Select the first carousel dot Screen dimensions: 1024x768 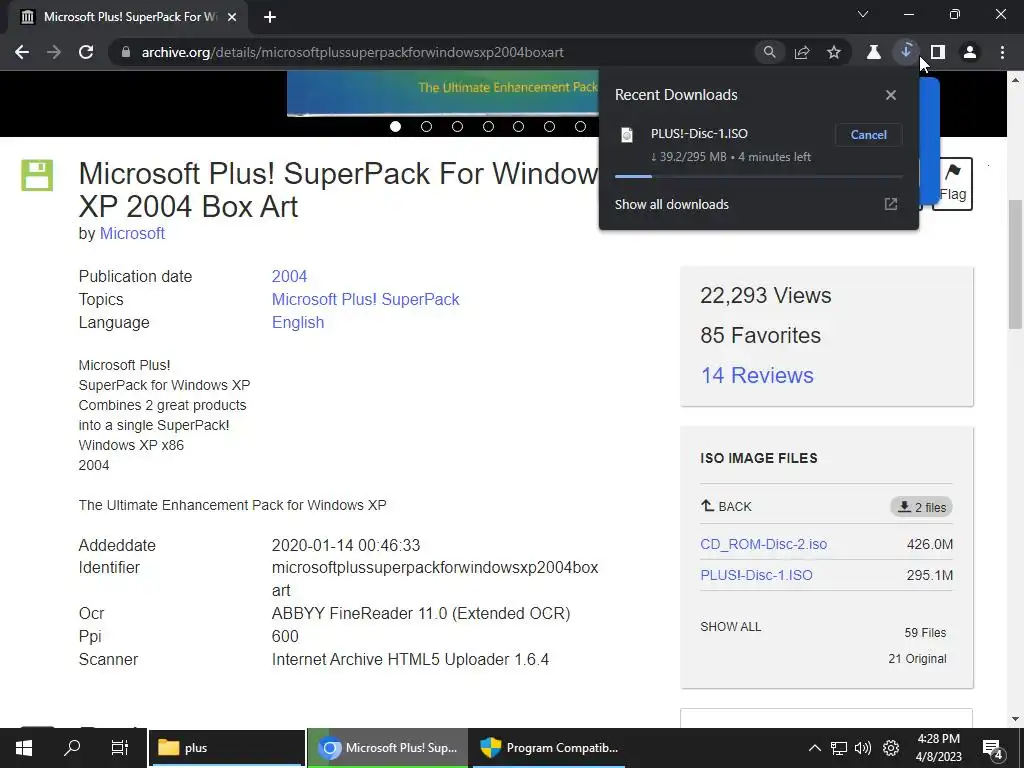point(395,127)
